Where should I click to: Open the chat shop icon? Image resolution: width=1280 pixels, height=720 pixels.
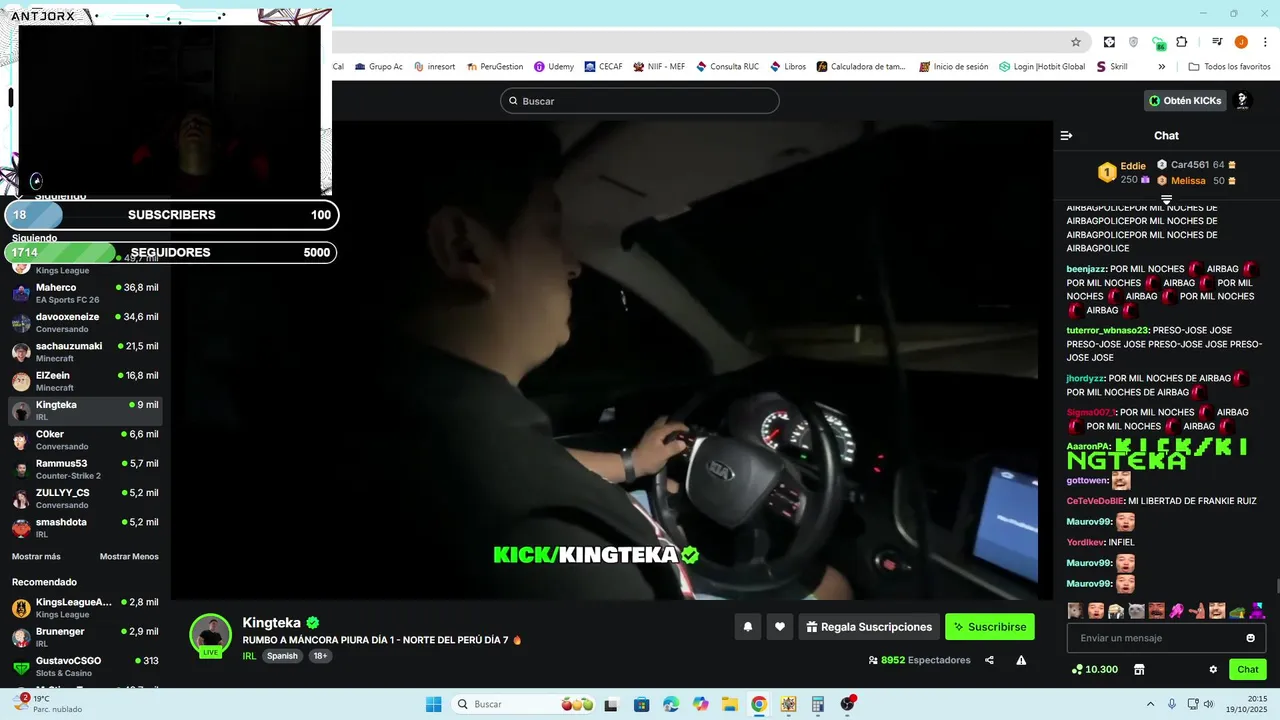(x=1138, y=669)
